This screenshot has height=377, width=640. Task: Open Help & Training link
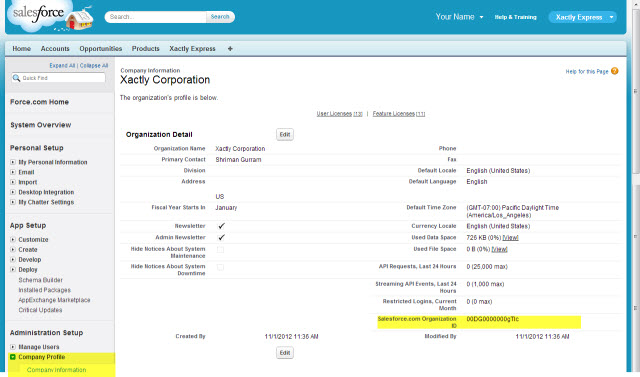pos(516,17)
